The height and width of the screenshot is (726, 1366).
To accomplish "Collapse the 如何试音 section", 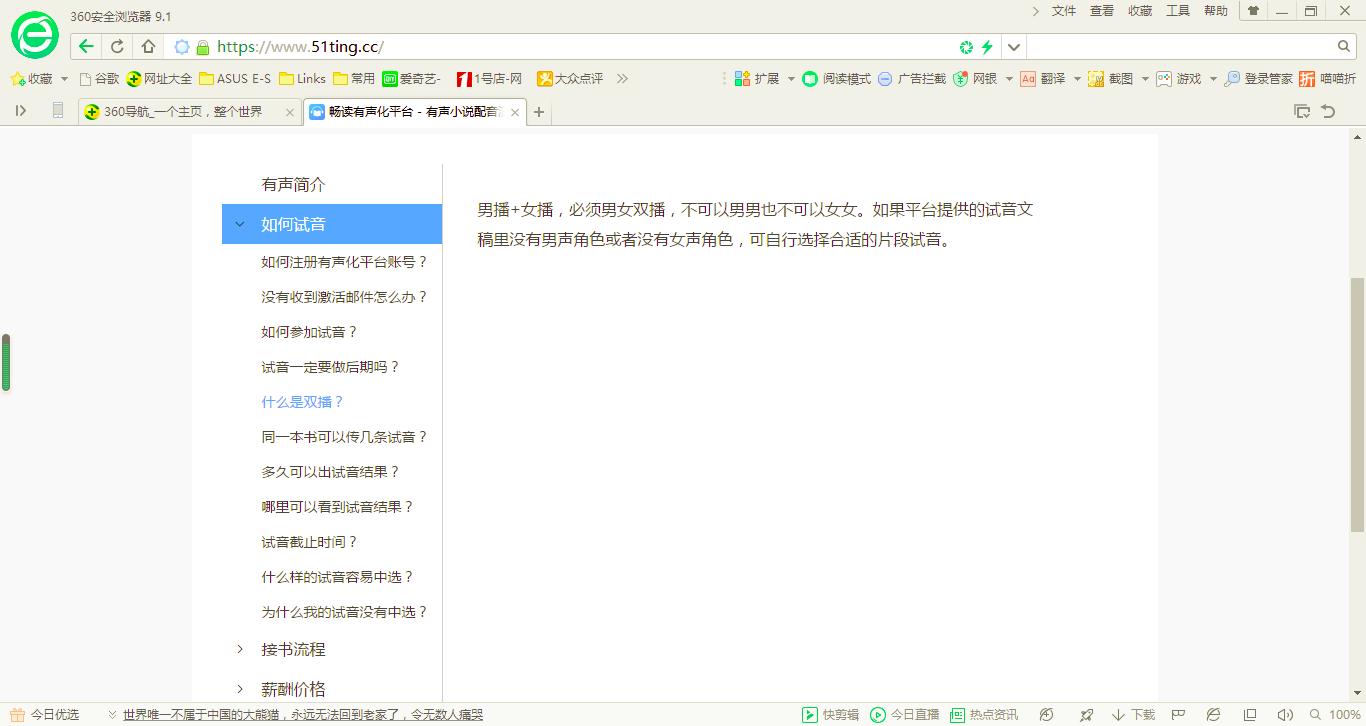I will click(x=292, y=224).
